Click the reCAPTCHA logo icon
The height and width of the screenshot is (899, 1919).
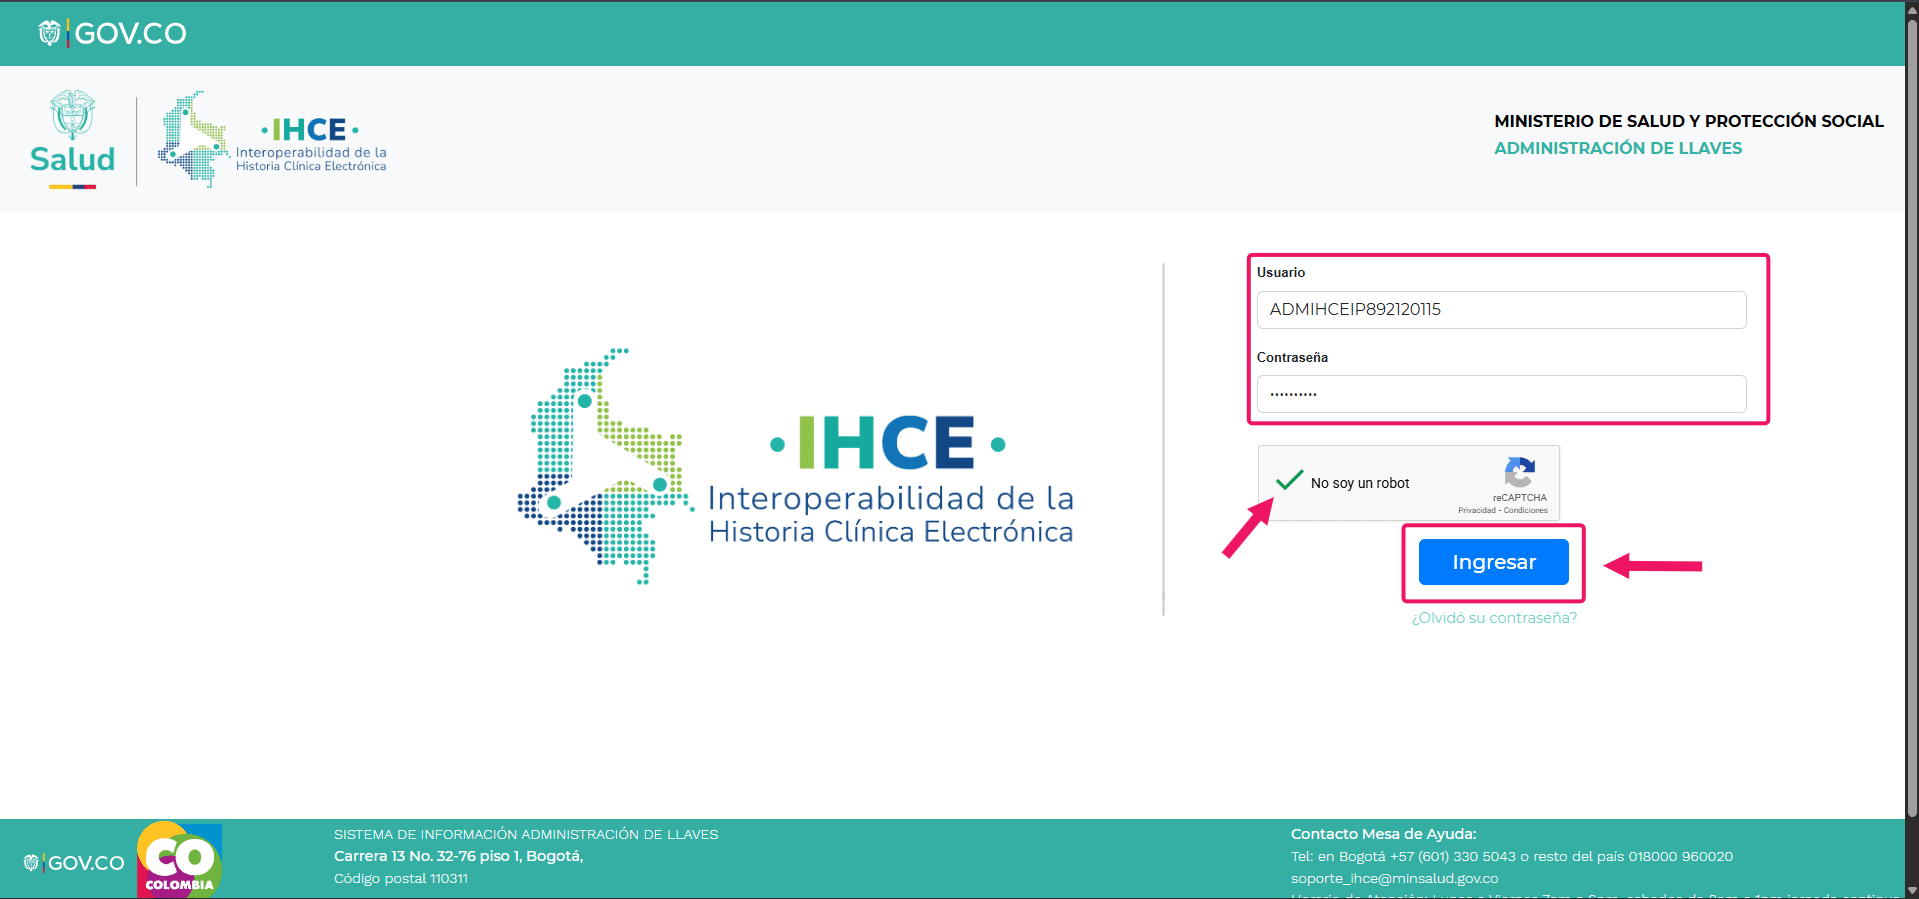point(1519,472)
